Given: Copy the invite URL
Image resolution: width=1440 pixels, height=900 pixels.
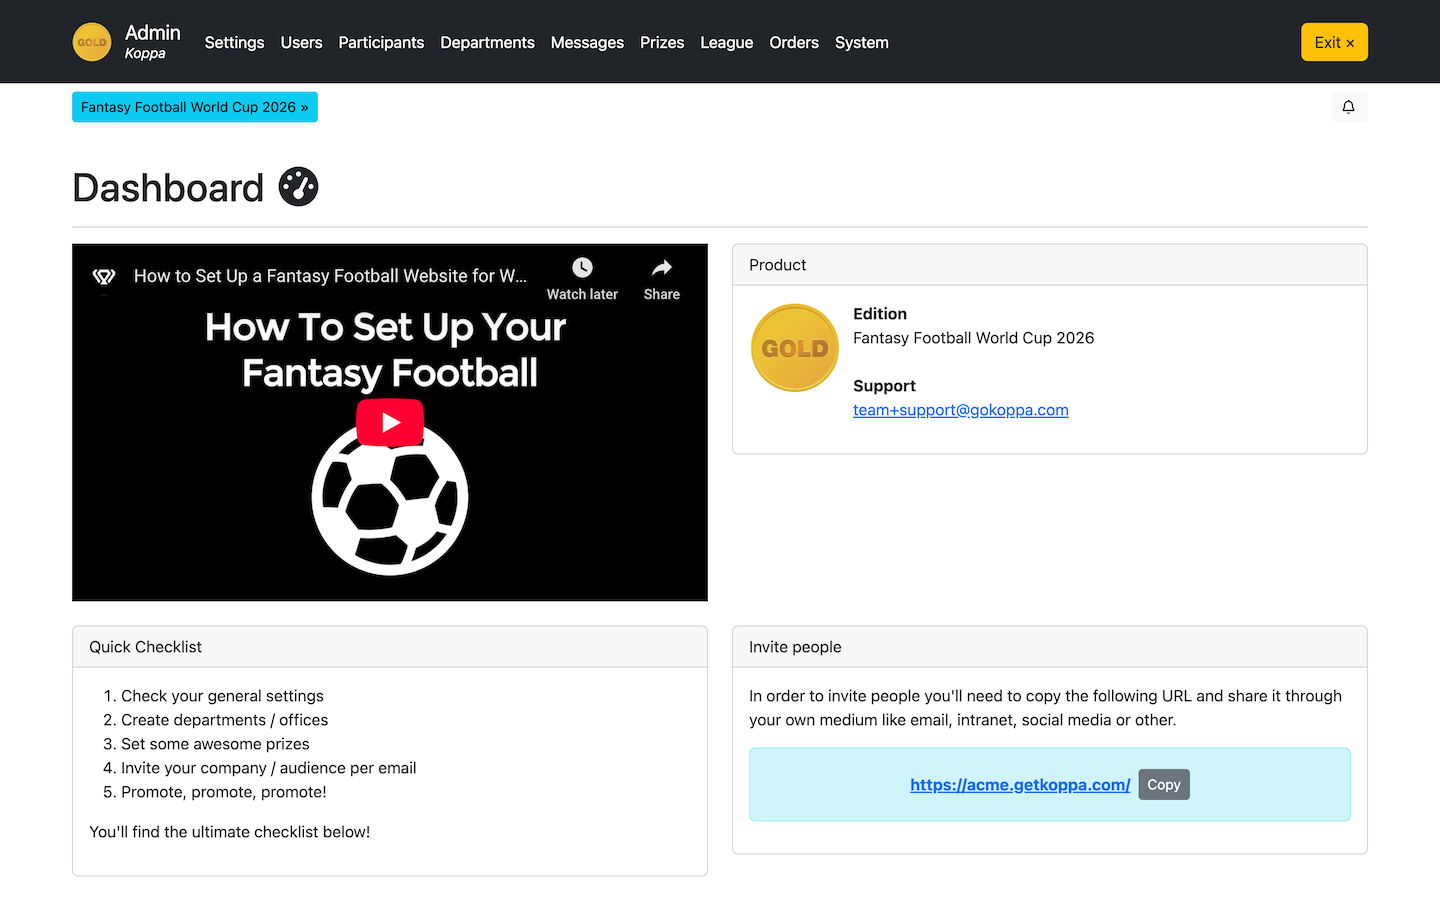Looking at the screenshot, I should tap(1163, 784).
